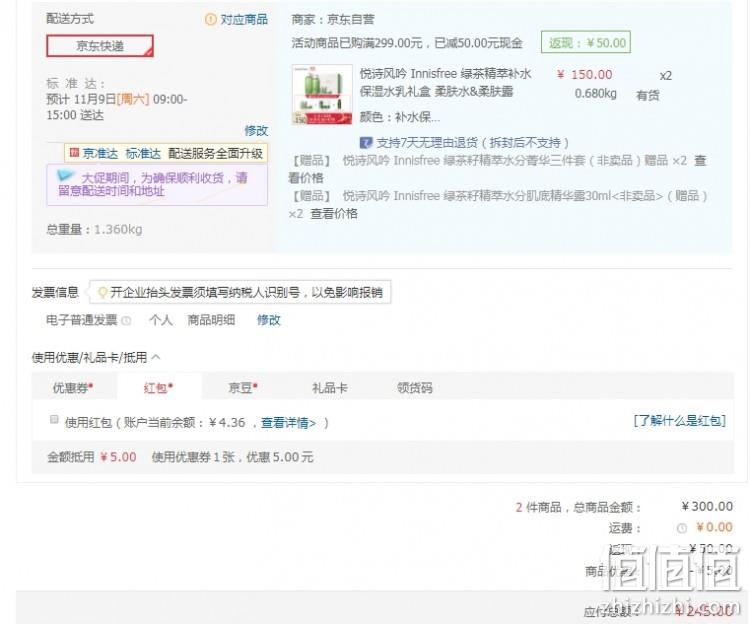The width and height of the screenshot is (750, 624).
Task: Click the 有货 stock status
Action: (x=648, y=95)
